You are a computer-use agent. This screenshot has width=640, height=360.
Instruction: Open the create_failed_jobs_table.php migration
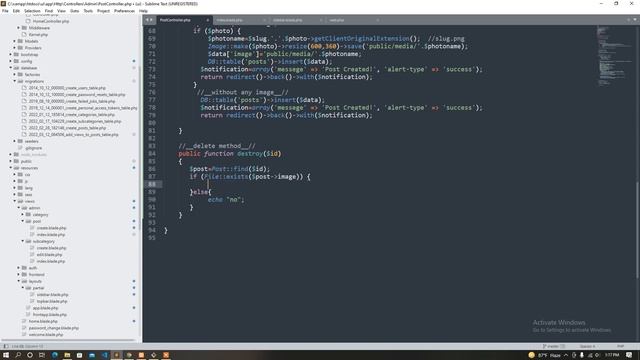(x=72, y=101)
